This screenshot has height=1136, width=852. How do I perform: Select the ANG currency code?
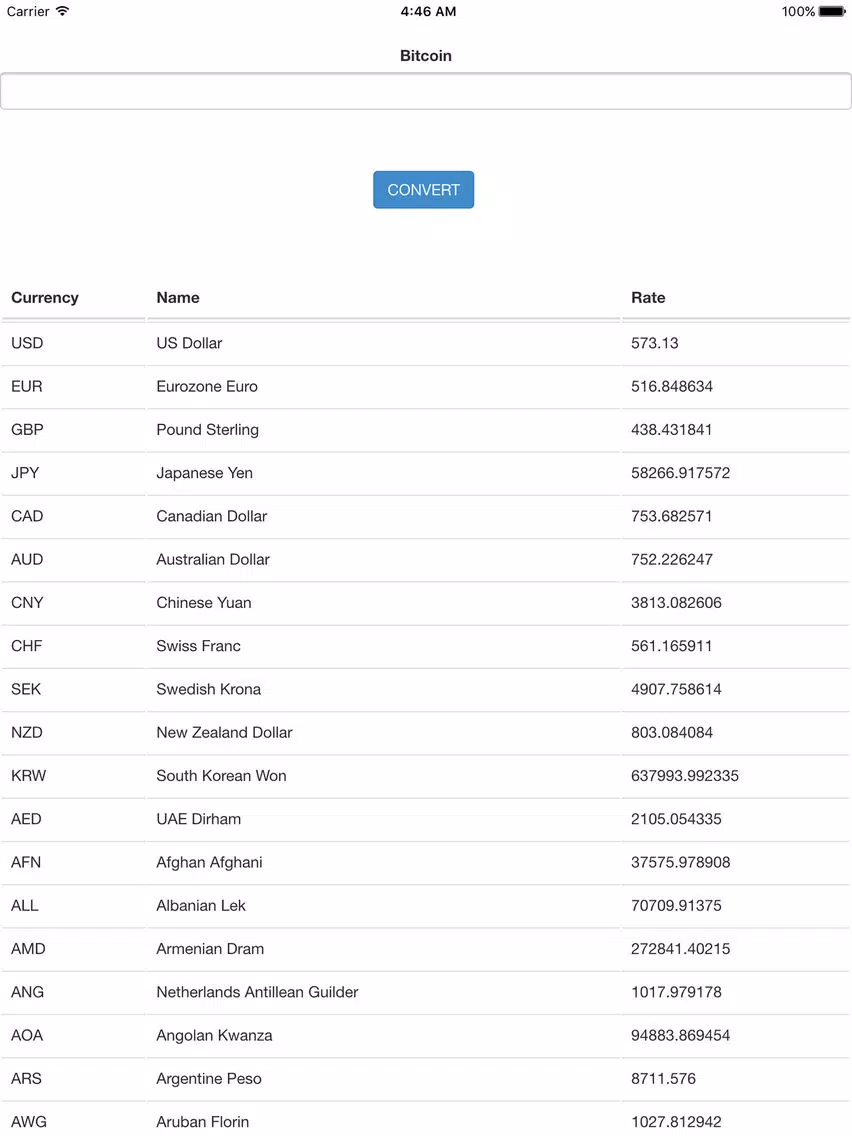coord(27,993)
